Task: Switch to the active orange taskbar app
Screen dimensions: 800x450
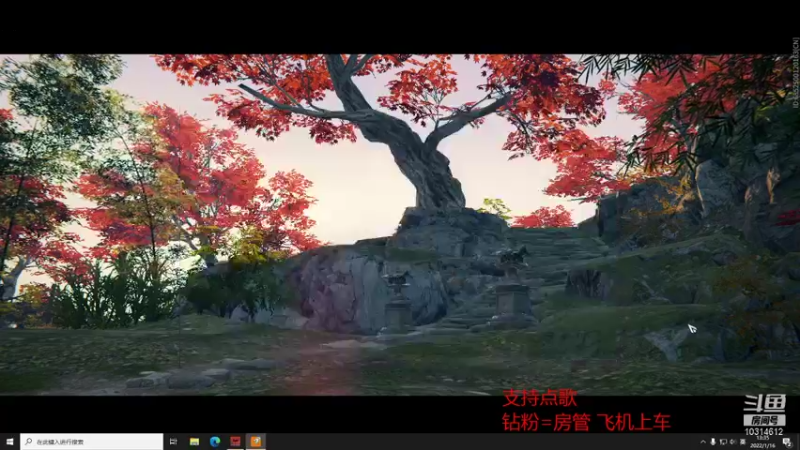Action: (x=256, y=442)
